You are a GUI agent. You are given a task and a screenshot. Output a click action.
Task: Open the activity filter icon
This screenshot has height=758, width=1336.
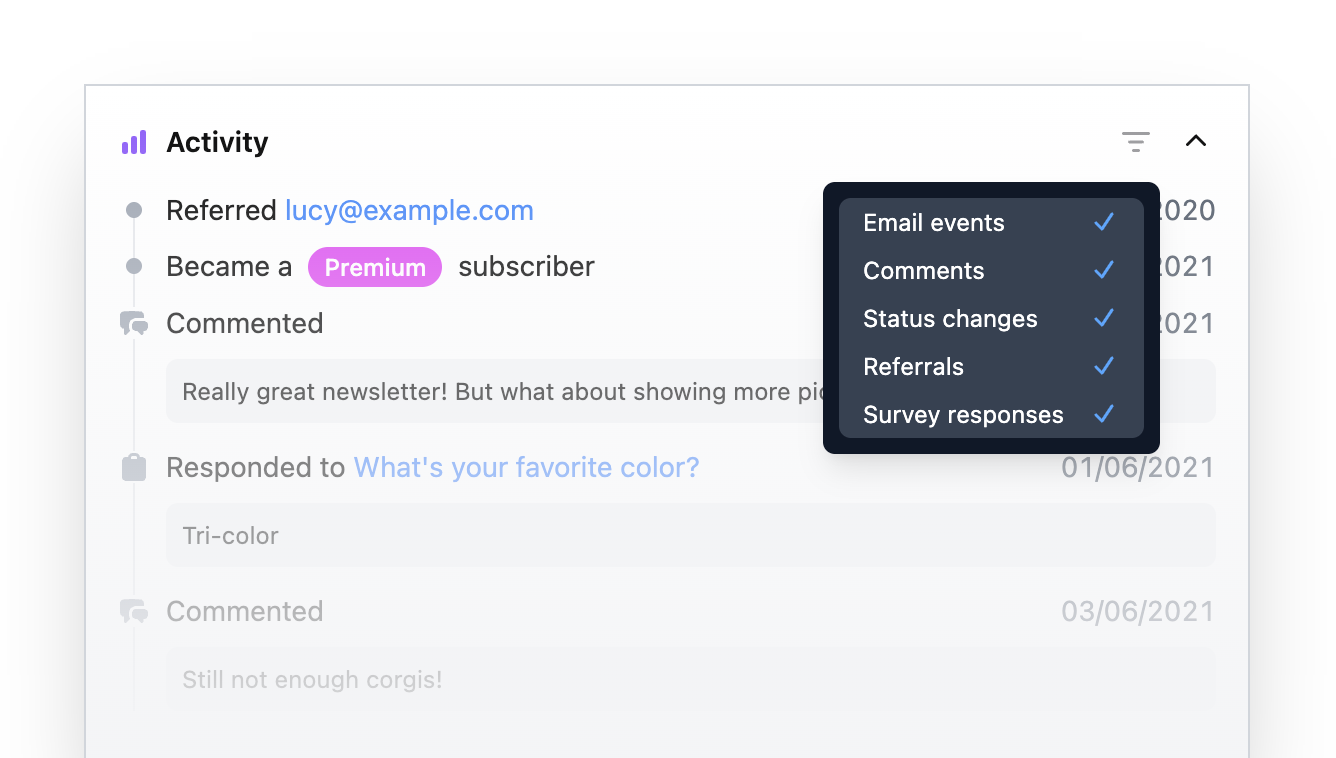click(x=1135, y=142)
